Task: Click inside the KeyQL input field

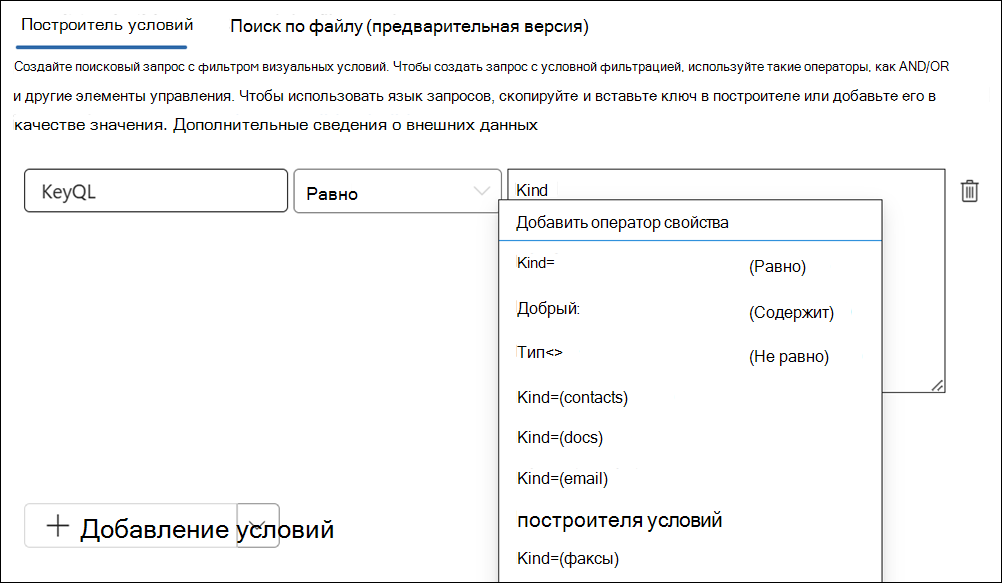Action: click(155, 191)
